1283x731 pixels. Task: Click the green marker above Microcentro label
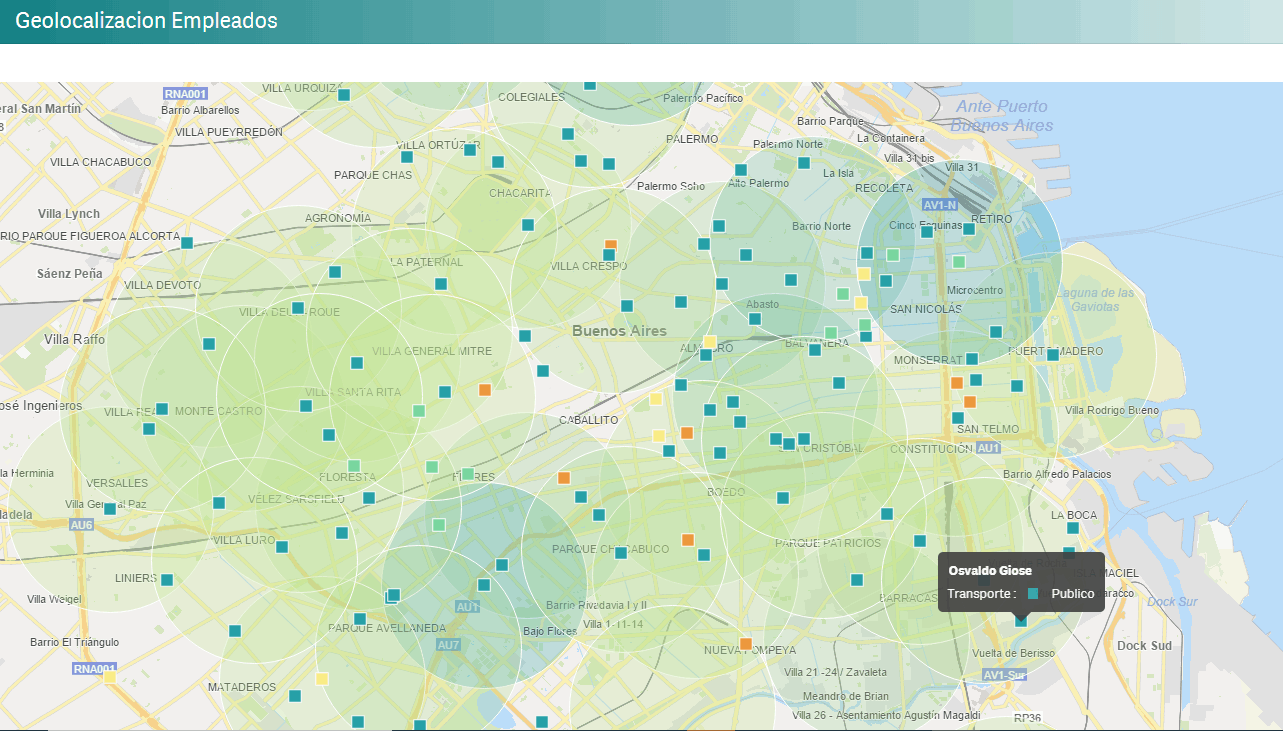(959, 262)
